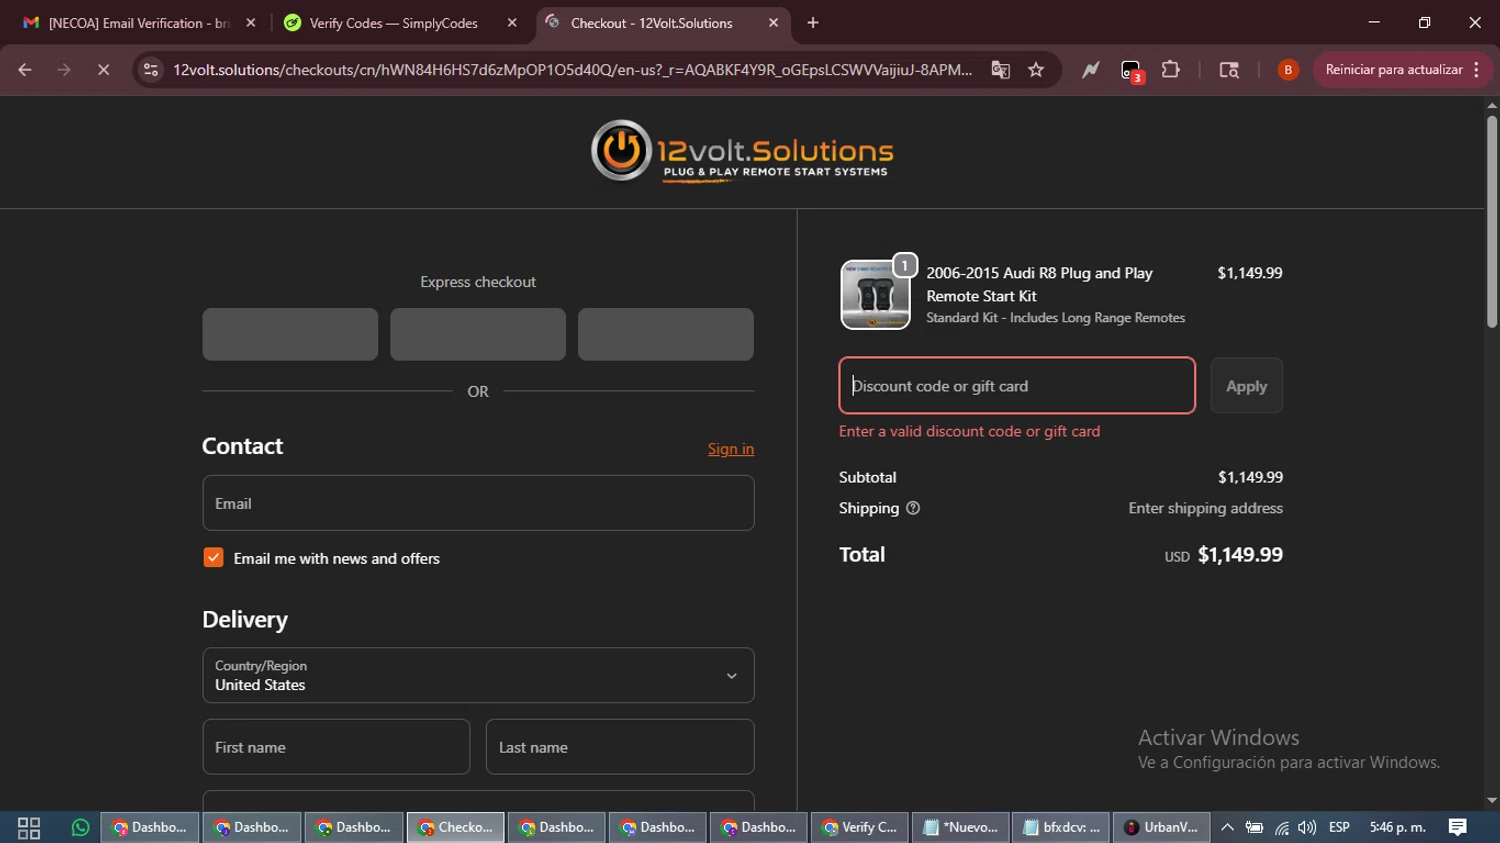
Task: Open the Verify C... taskbar window
Action: pos(859,828)
